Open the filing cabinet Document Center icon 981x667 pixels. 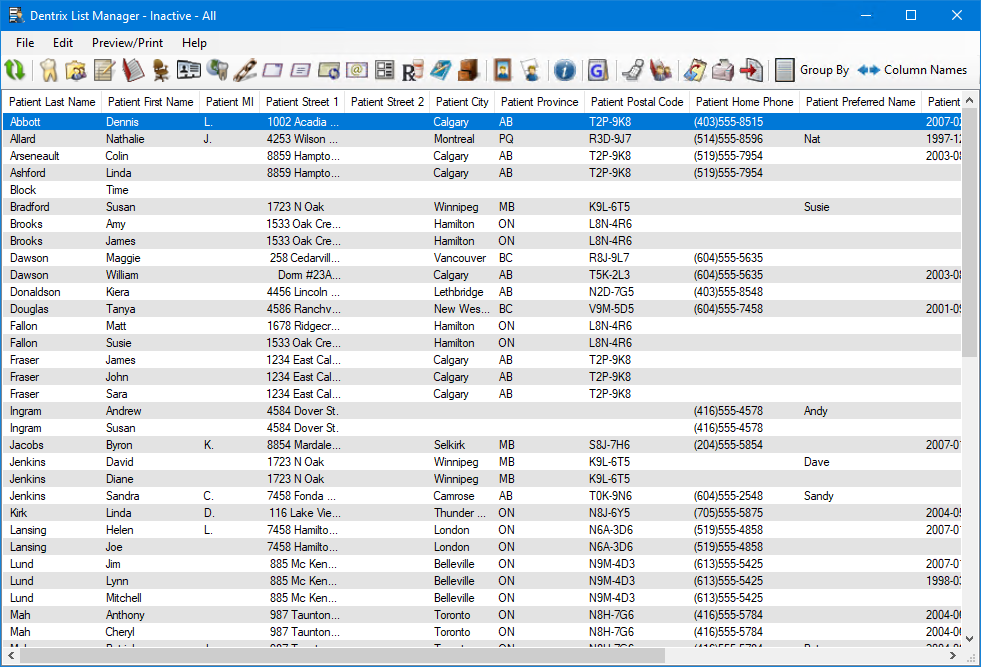pyautogui.click(x=468, y=70)
